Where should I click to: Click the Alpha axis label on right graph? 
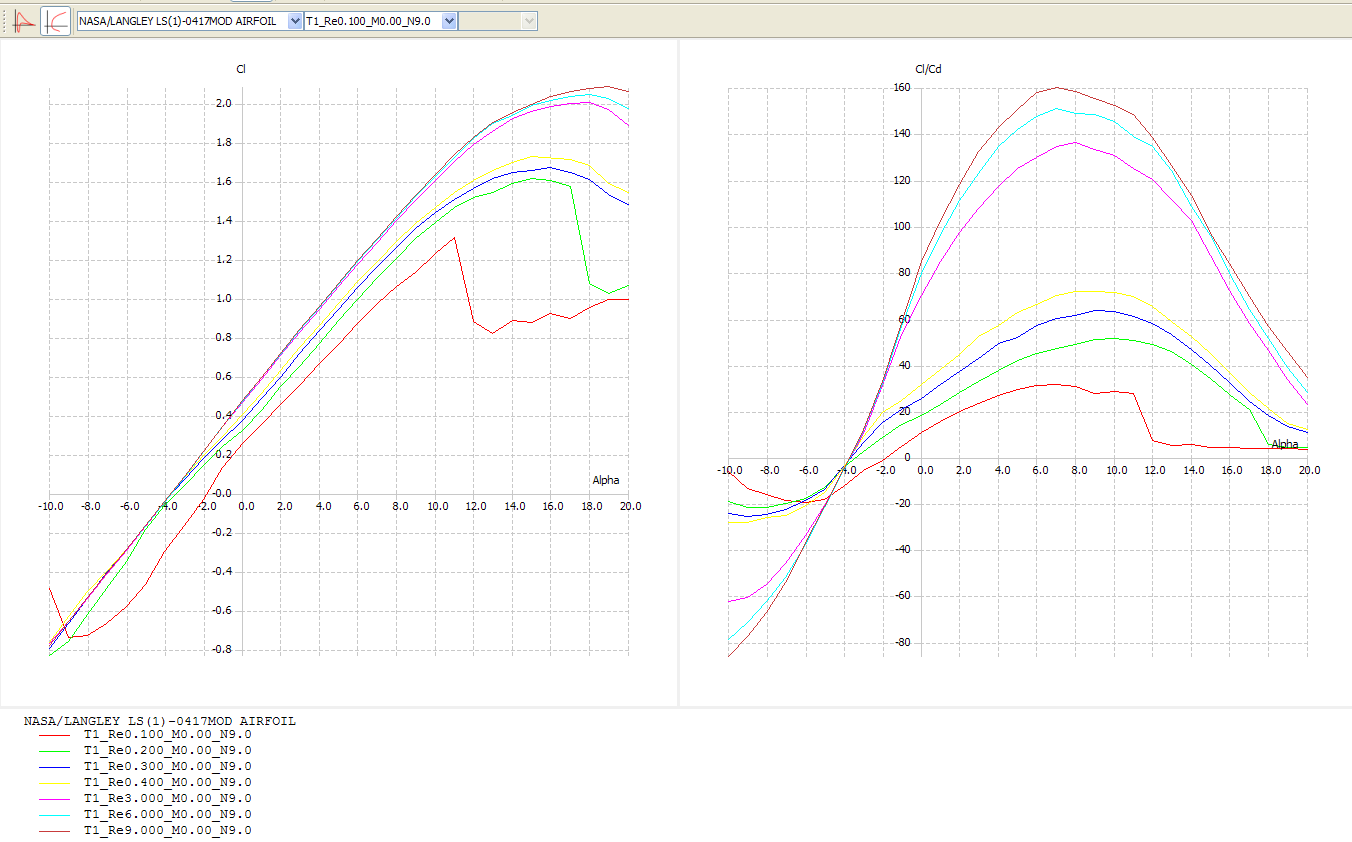click(1284, 444)
